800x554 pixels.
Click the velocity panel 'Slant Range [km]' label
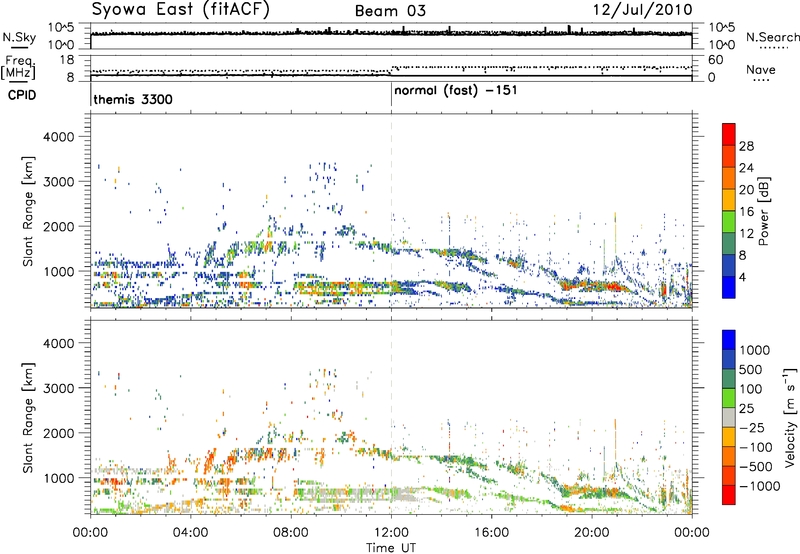tap(28, 417)
